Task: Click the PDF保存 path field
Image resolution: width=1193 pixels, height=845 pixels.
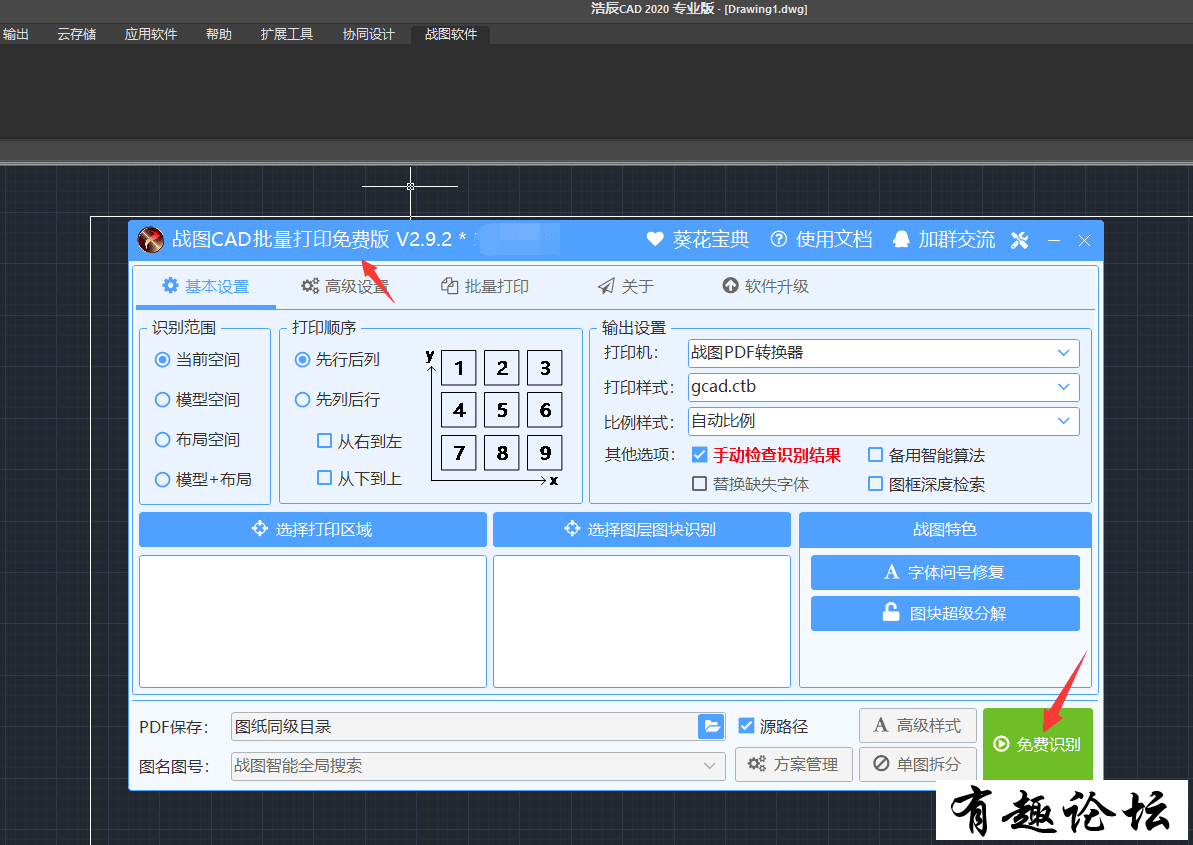Action: tap(464, 726)
